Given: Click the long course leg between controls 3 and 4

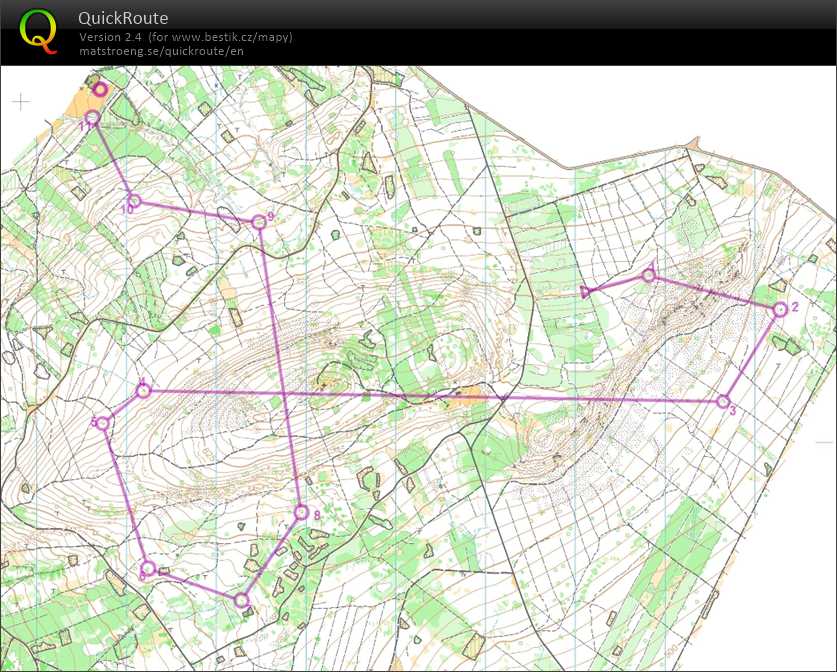Looking at the screenshot, I should 430,396.
